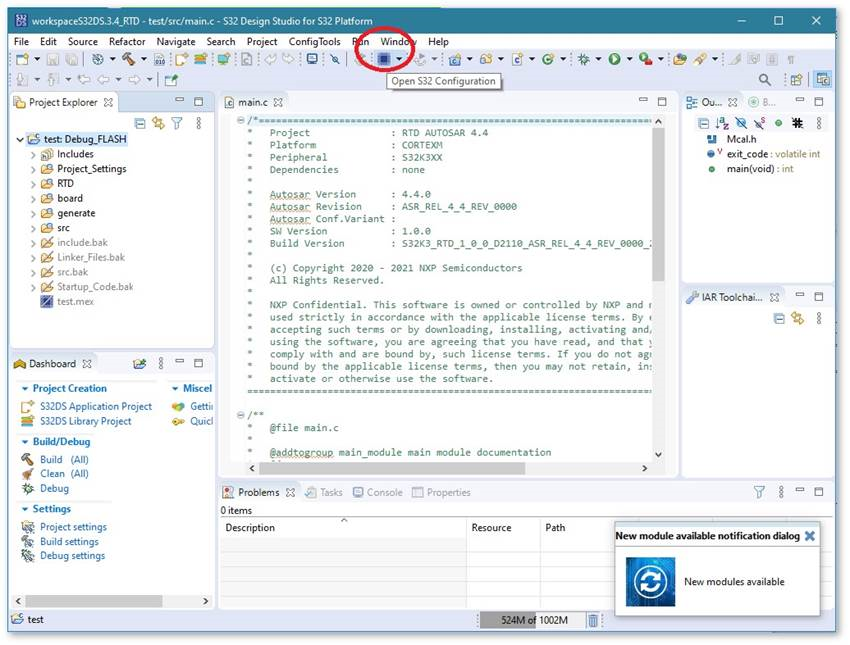Click the IAR Toolchain link-with-editor icon

797,319
